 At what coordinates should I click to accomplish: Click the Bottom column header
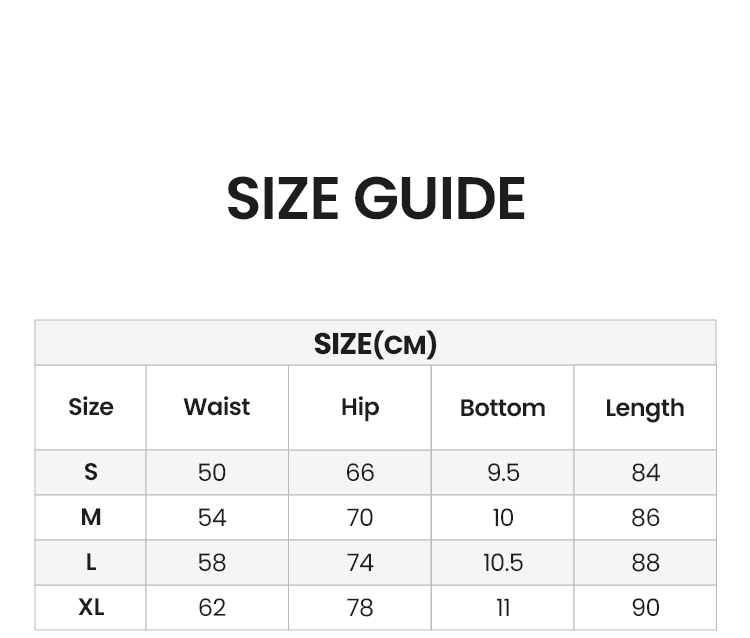(x=503, y=408)
